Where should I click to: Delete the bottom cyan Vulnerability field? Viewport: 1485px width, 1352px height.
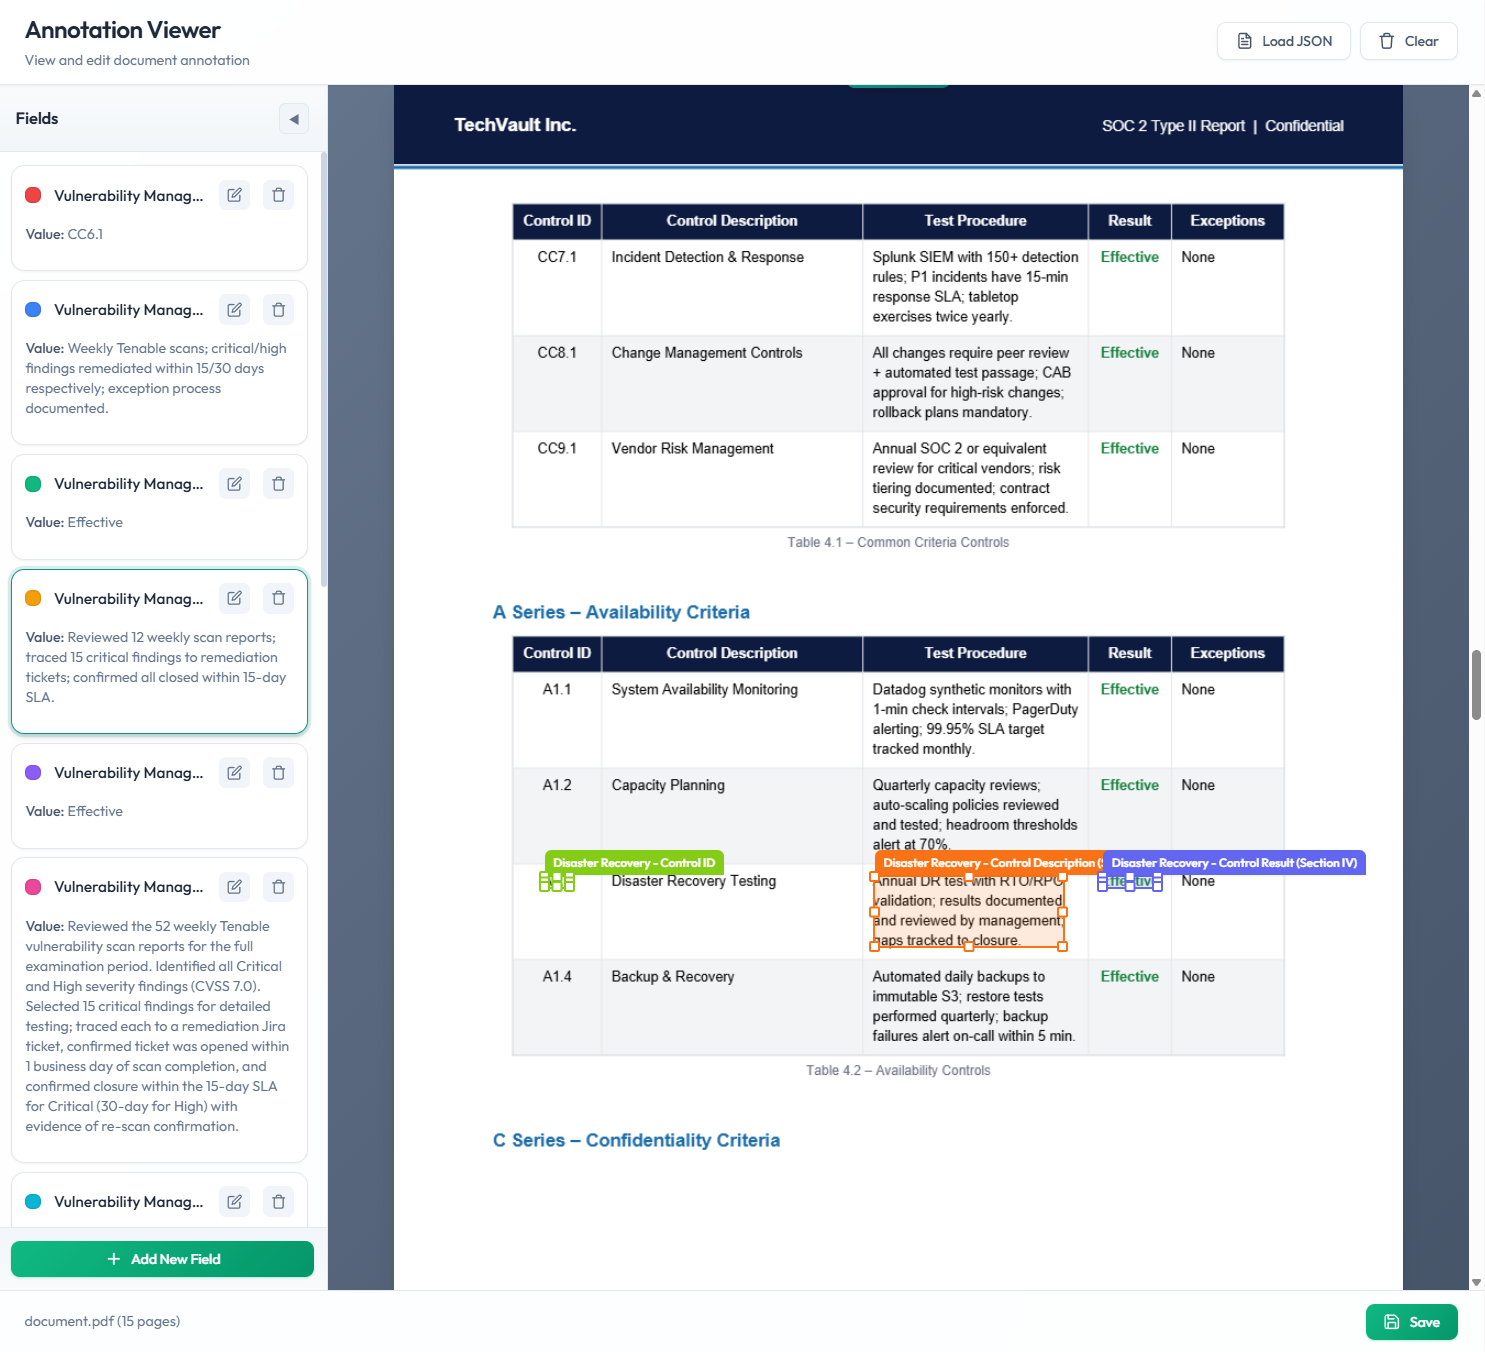pos(278,1201)
